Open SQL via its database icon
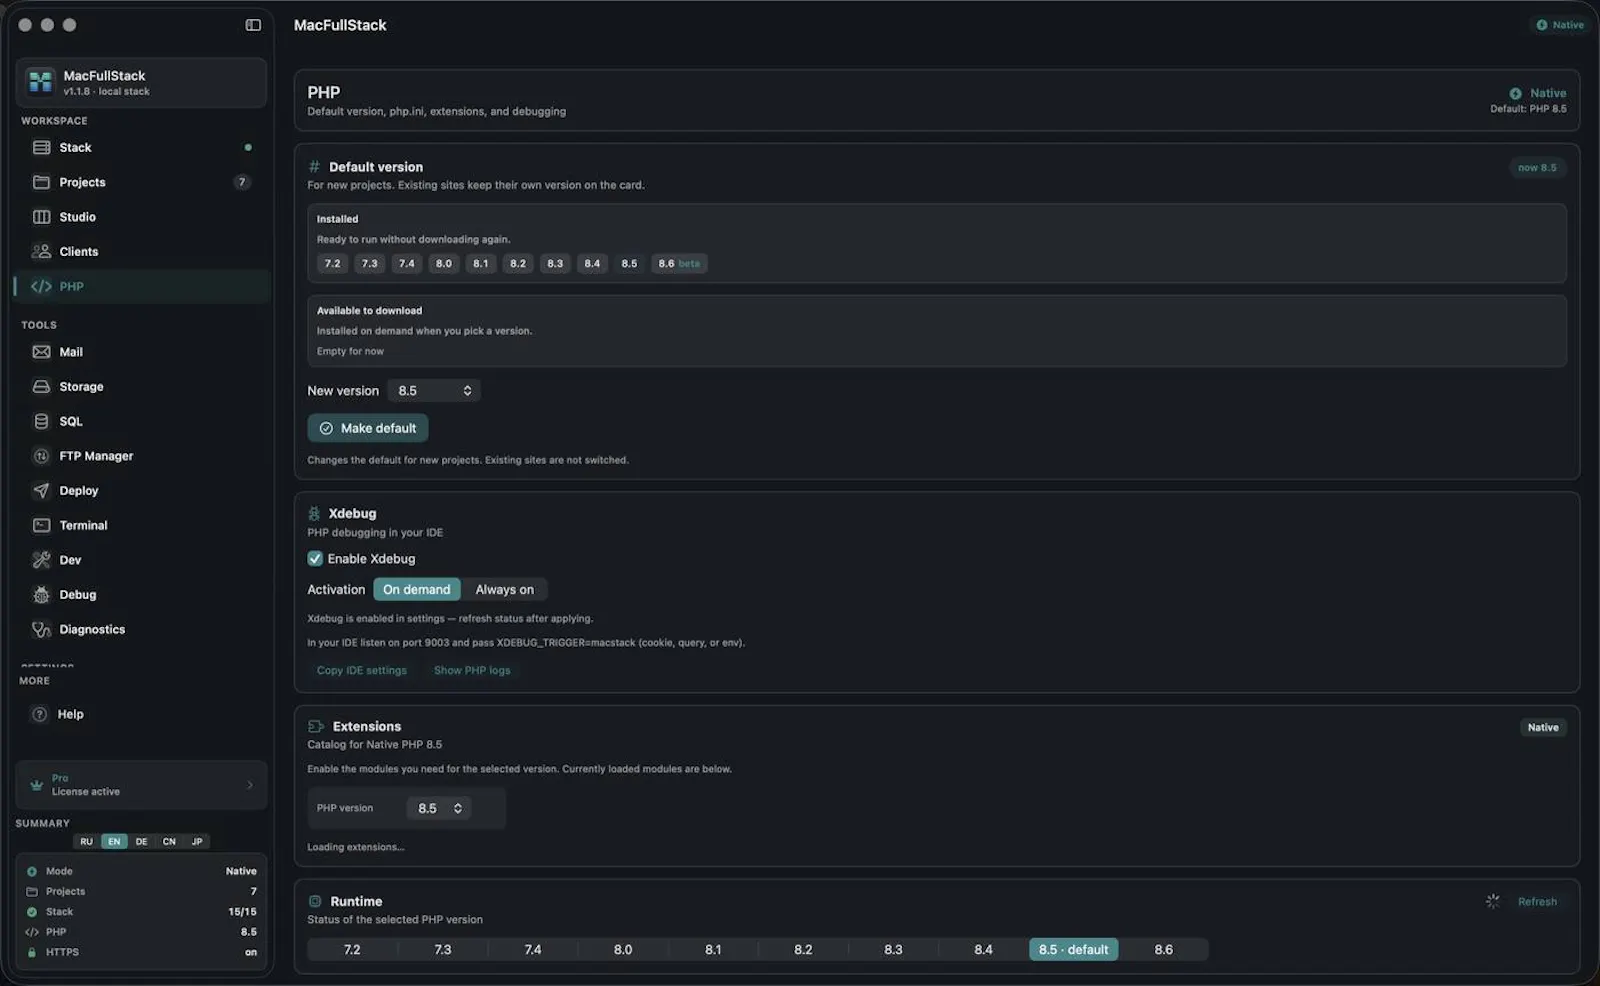 41,421
